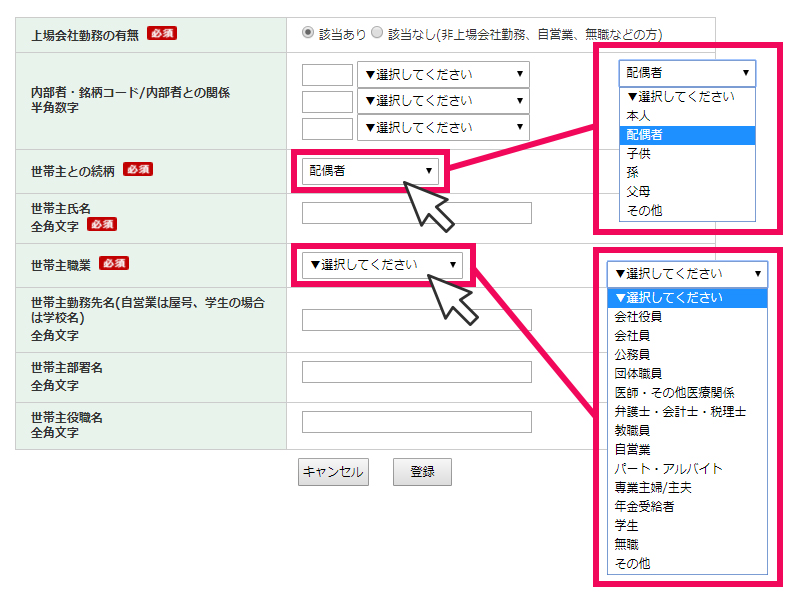Pick 公務員 in the occupation list
Viewport: 800px width, 600px height.
coord(632,355)
